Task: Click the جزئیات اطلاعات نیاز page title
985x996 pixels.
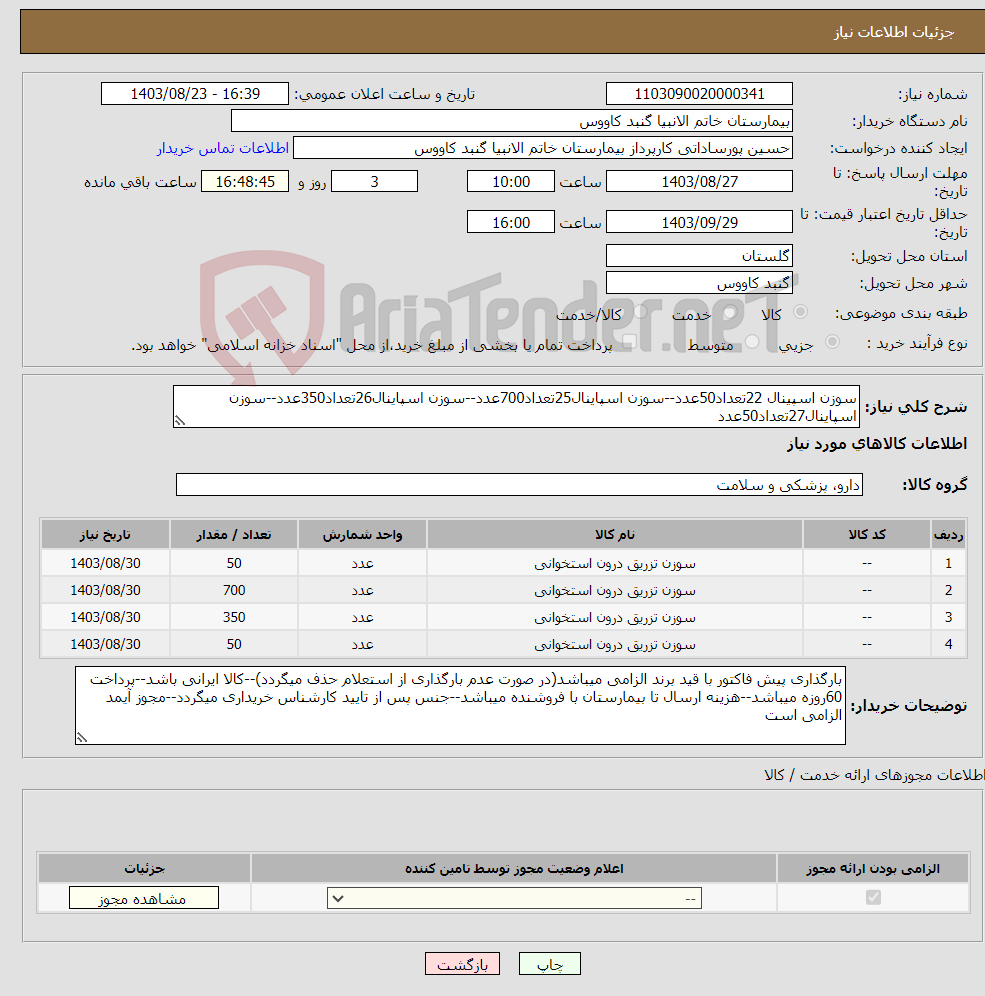Action: pos(894,32)
